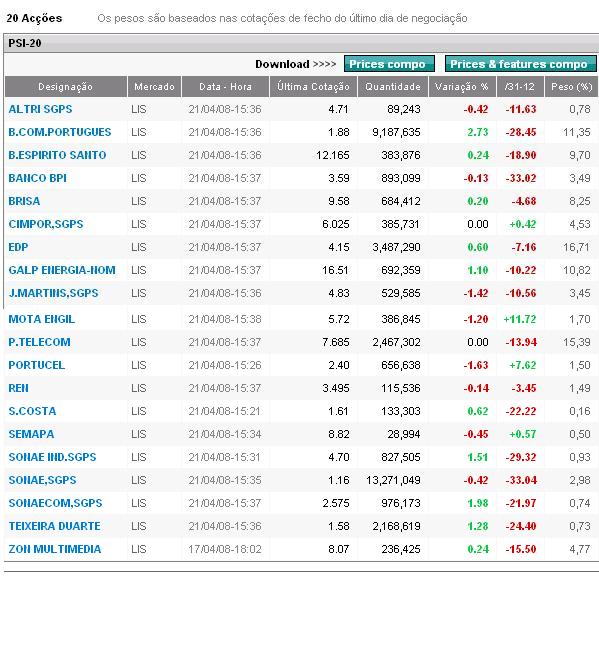Click the Última Cotação column header

pos(314,87)
